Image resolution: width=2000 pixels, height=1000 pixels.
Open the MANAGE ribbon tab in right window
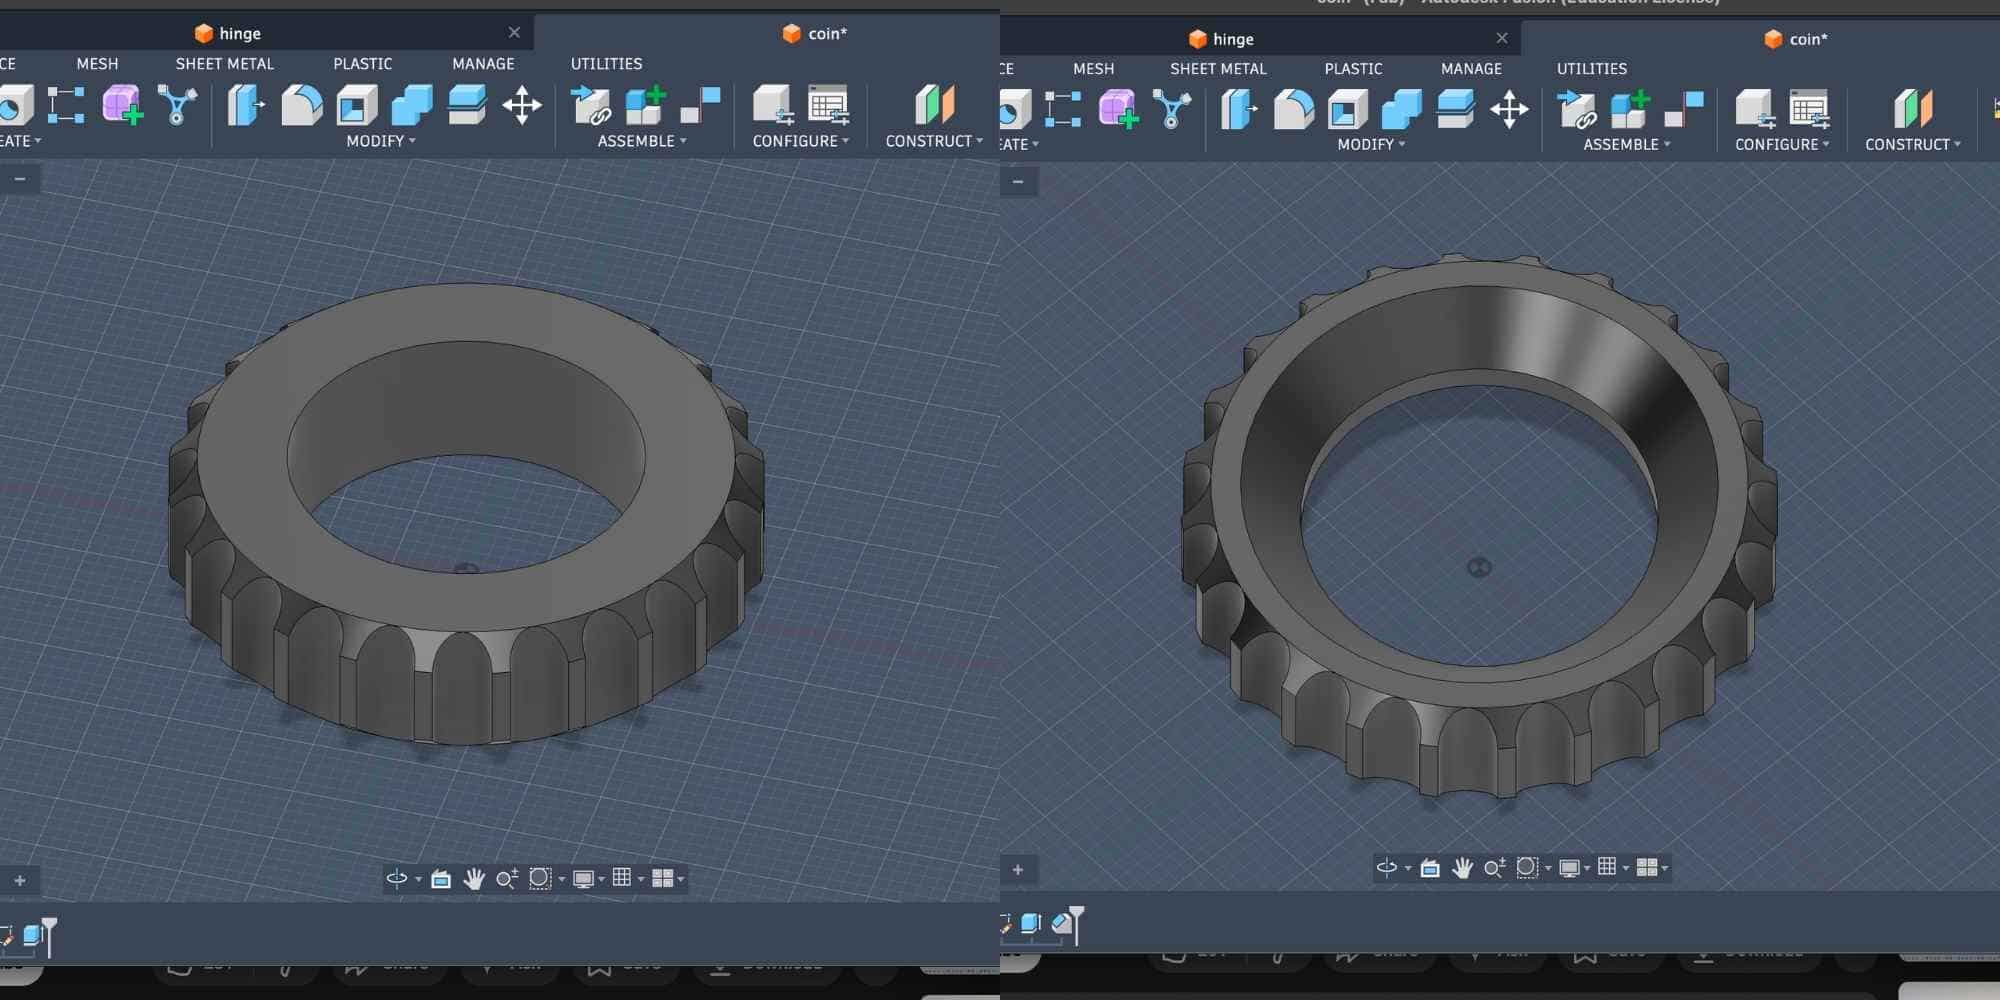point(1471,69)
